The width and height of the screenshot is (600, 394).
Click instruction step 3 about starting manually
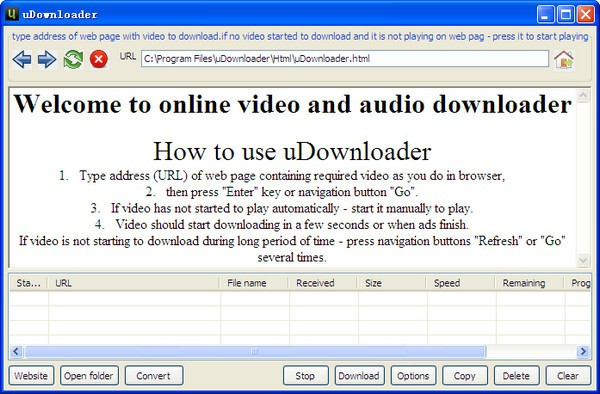pyautogui.click(x=282, y=208)
